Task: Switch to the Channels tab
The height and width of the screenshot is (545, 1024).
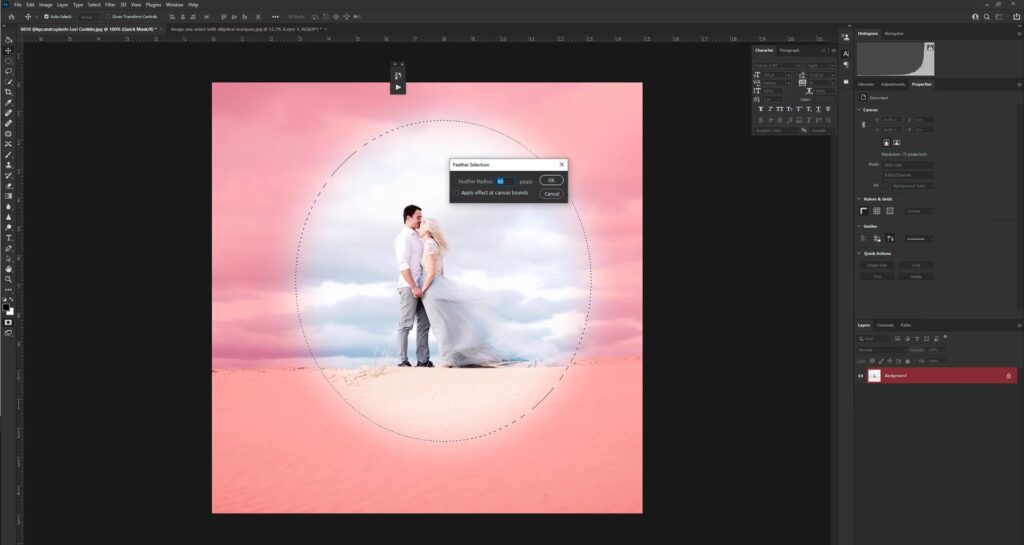Action: point(886,325)
